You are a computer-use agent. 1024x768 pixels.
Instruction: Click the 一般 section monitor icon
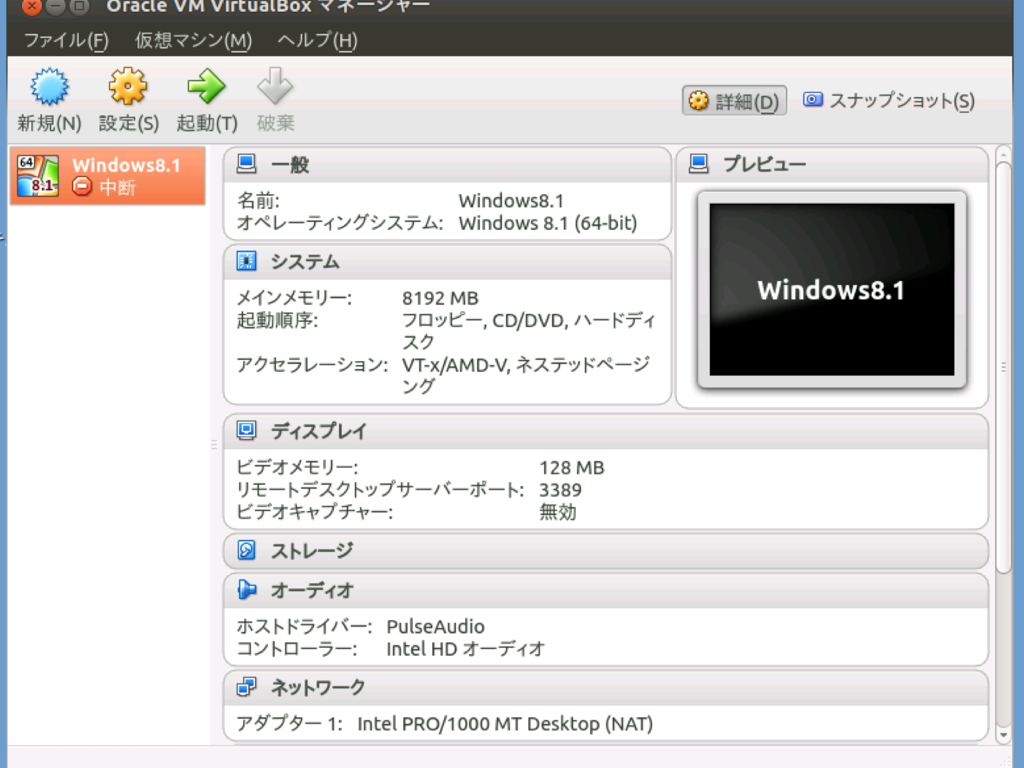click(x=246, y=164)
